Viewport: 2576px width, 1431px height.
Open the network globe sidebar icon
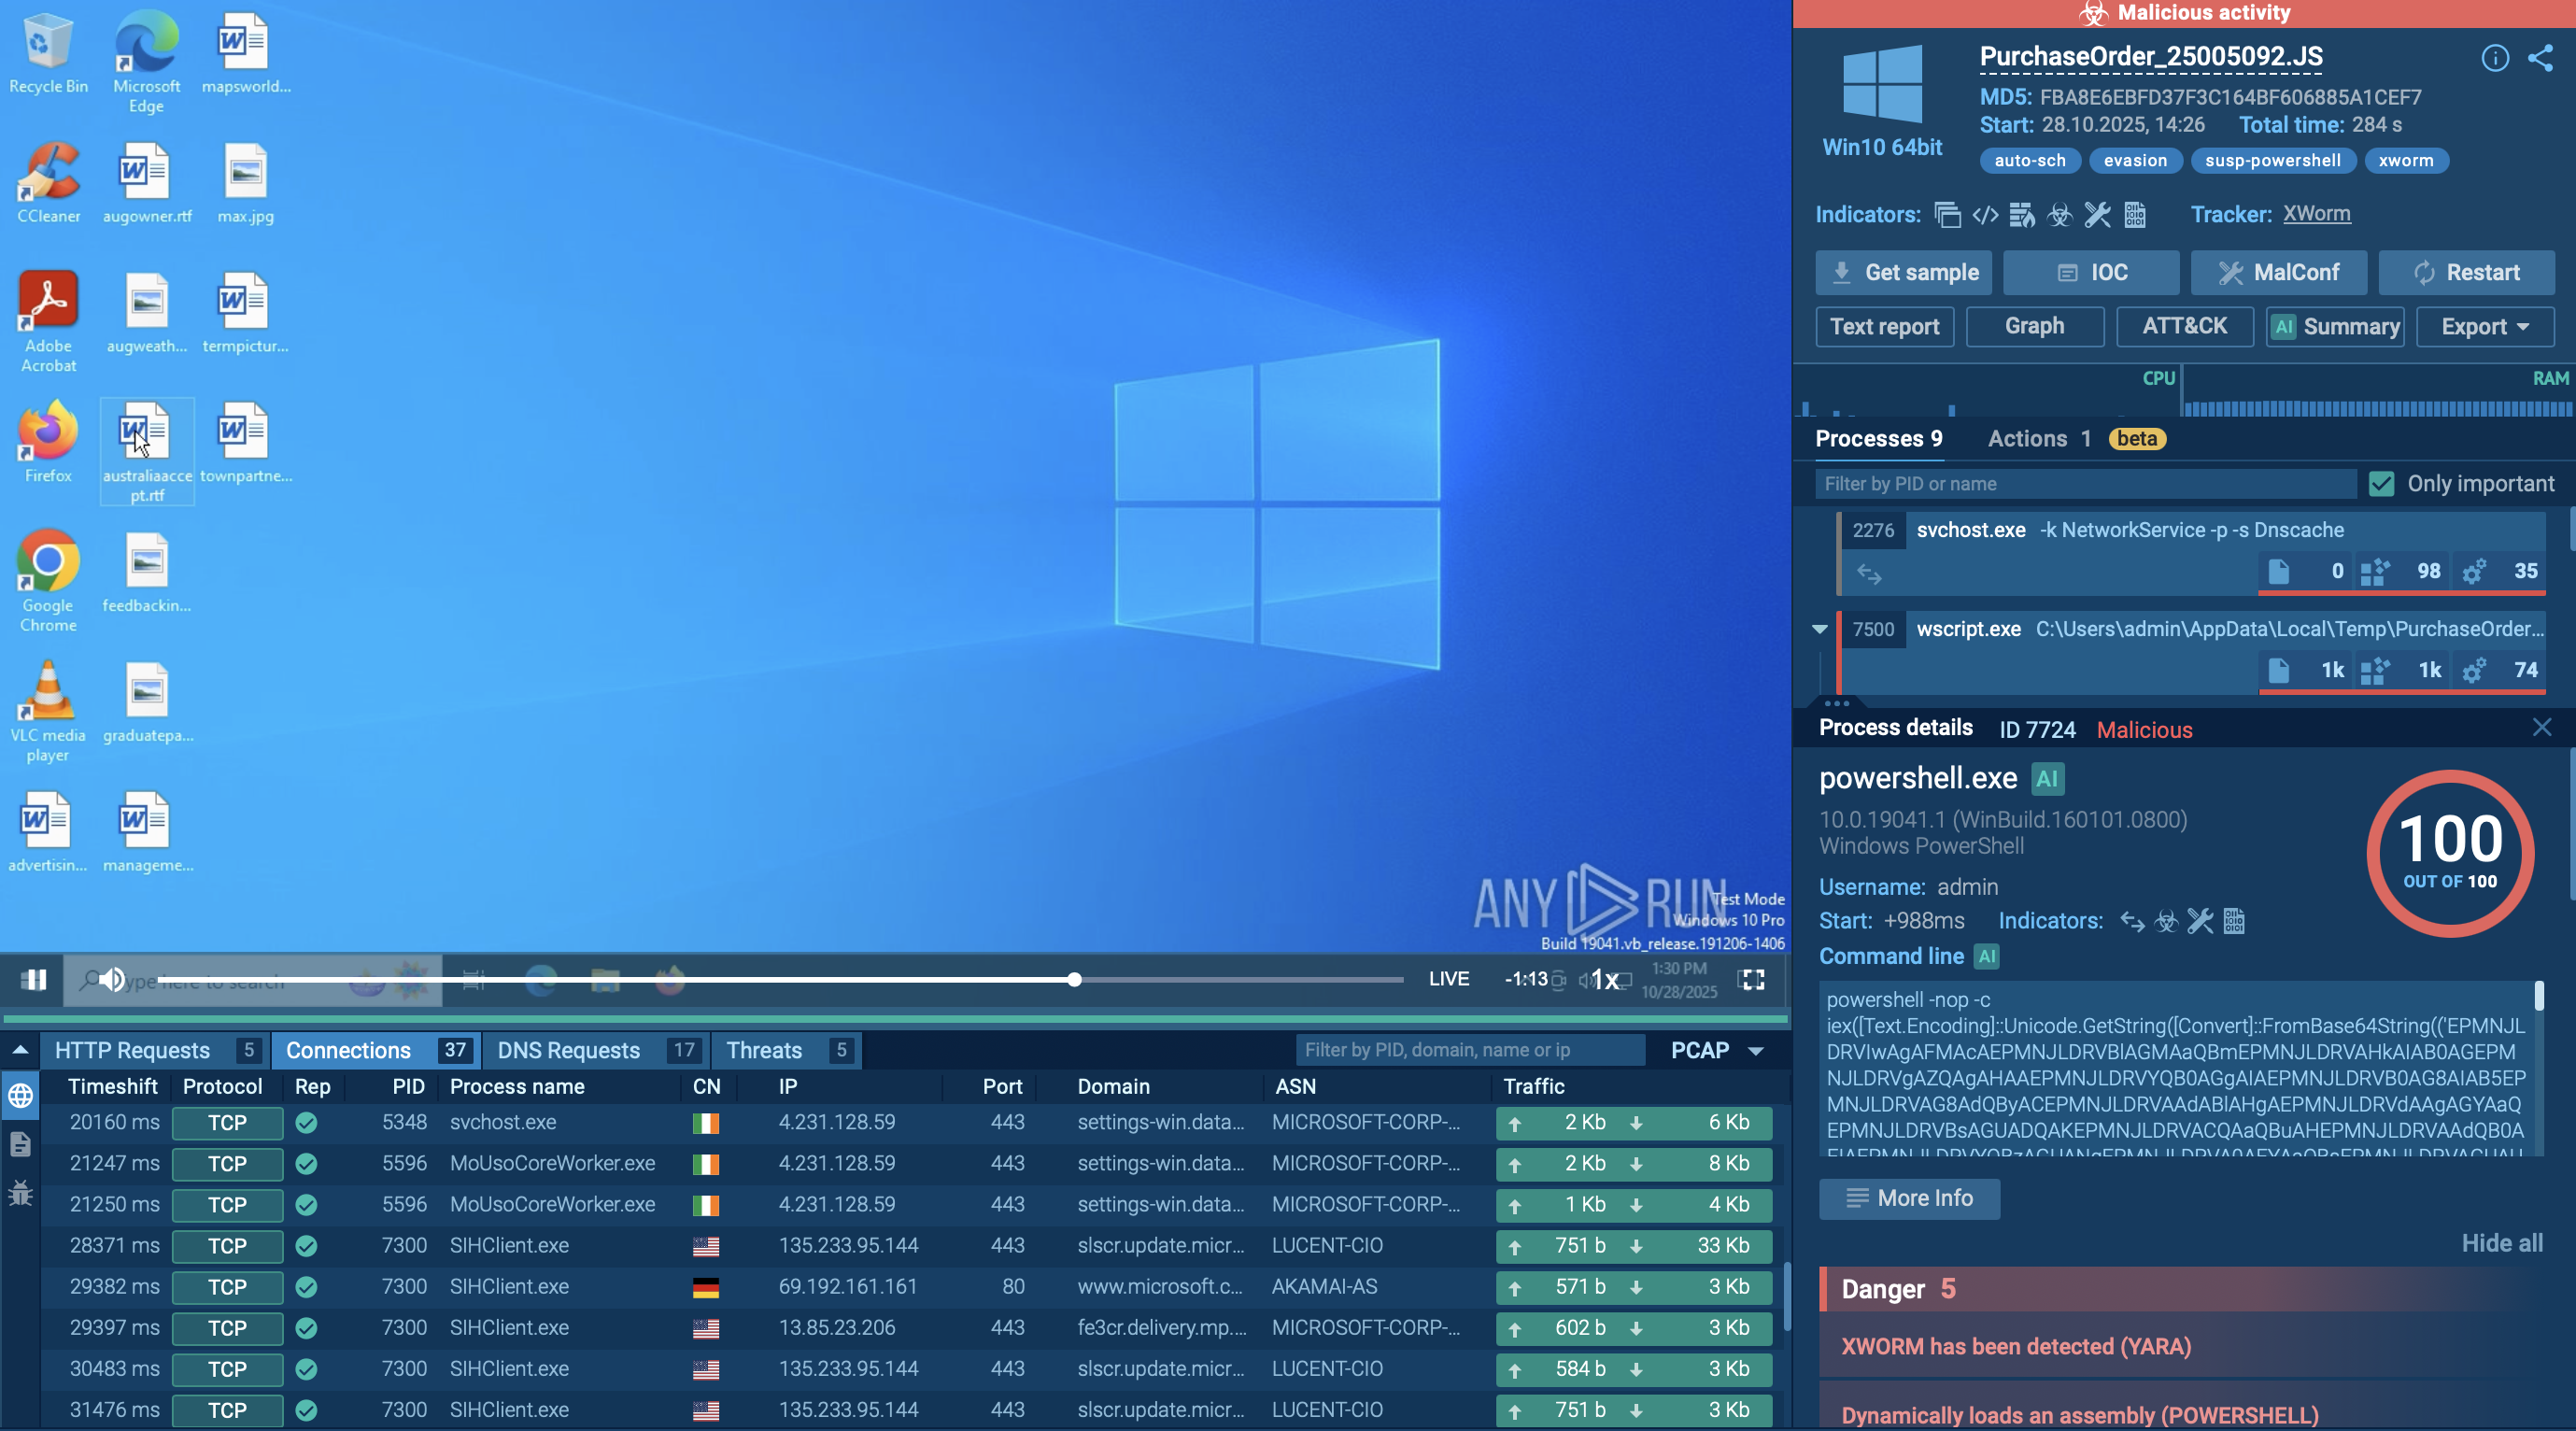(x=21, y=1095)
